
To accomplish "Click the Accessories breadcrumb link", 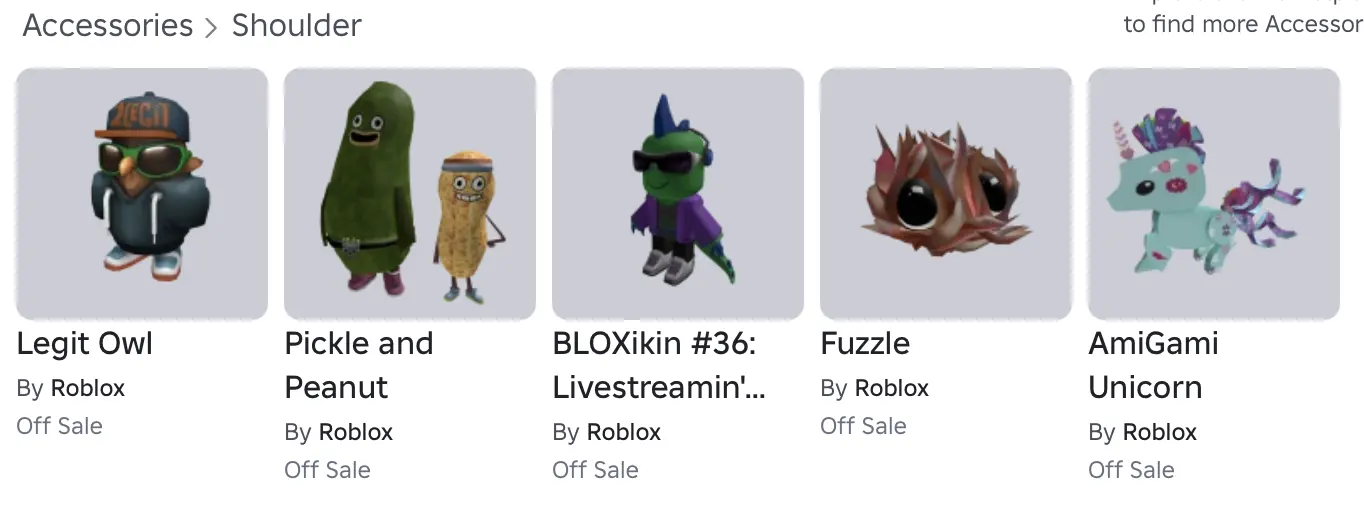I will click(x=108, y=26).
